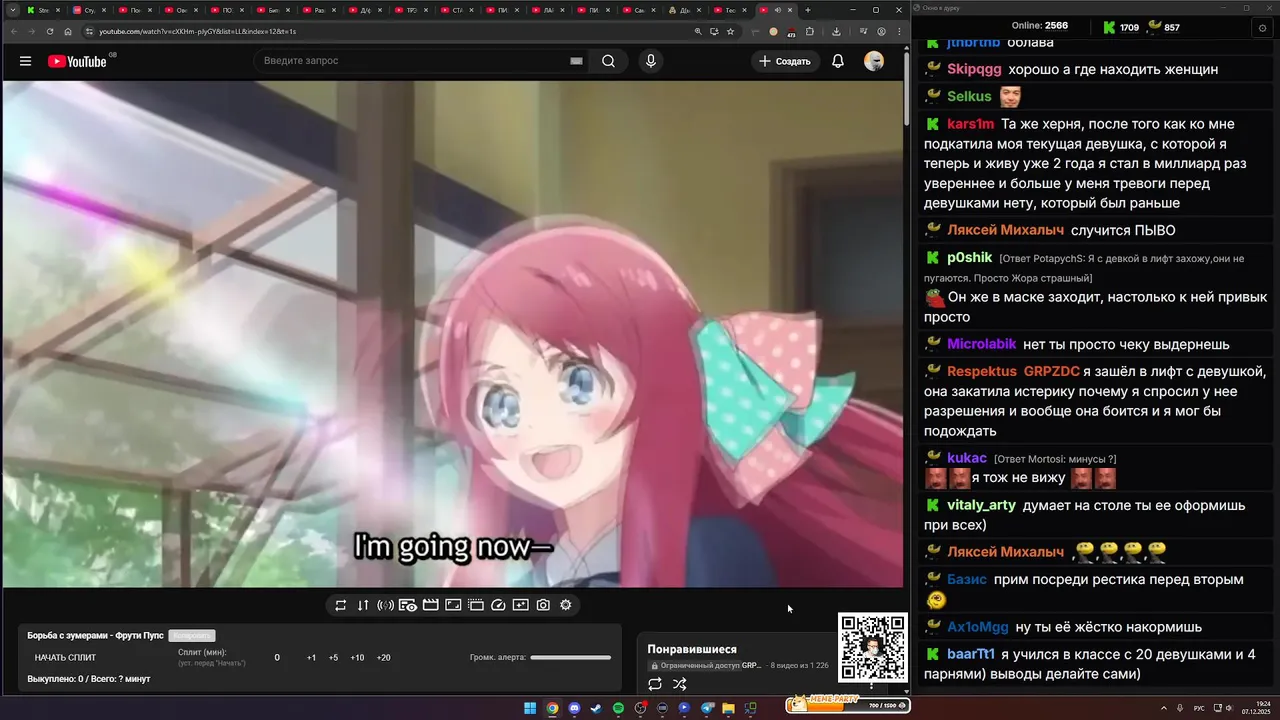This screenshot has height=720, width=1280.
Task: Click НАЧАТЬ СПЛИТ button
Action: (65, 658)
